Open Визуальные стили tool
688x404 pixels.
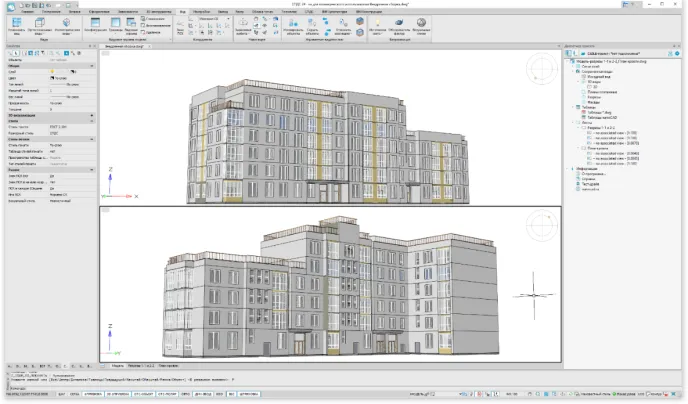coord(424,23)
